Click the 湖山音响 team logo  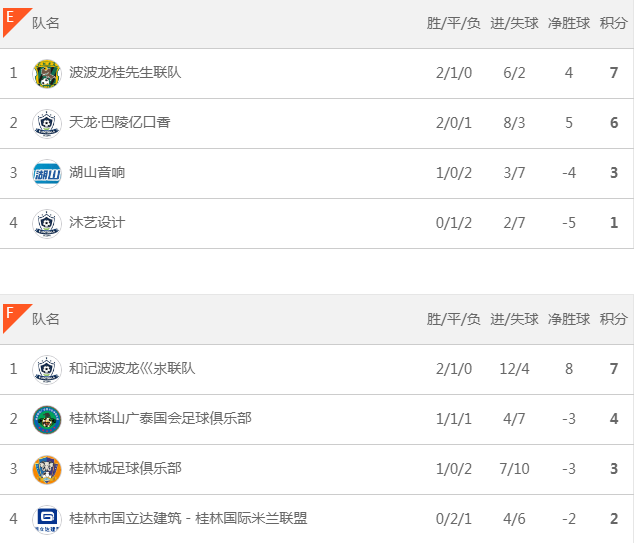coord(46,173)
